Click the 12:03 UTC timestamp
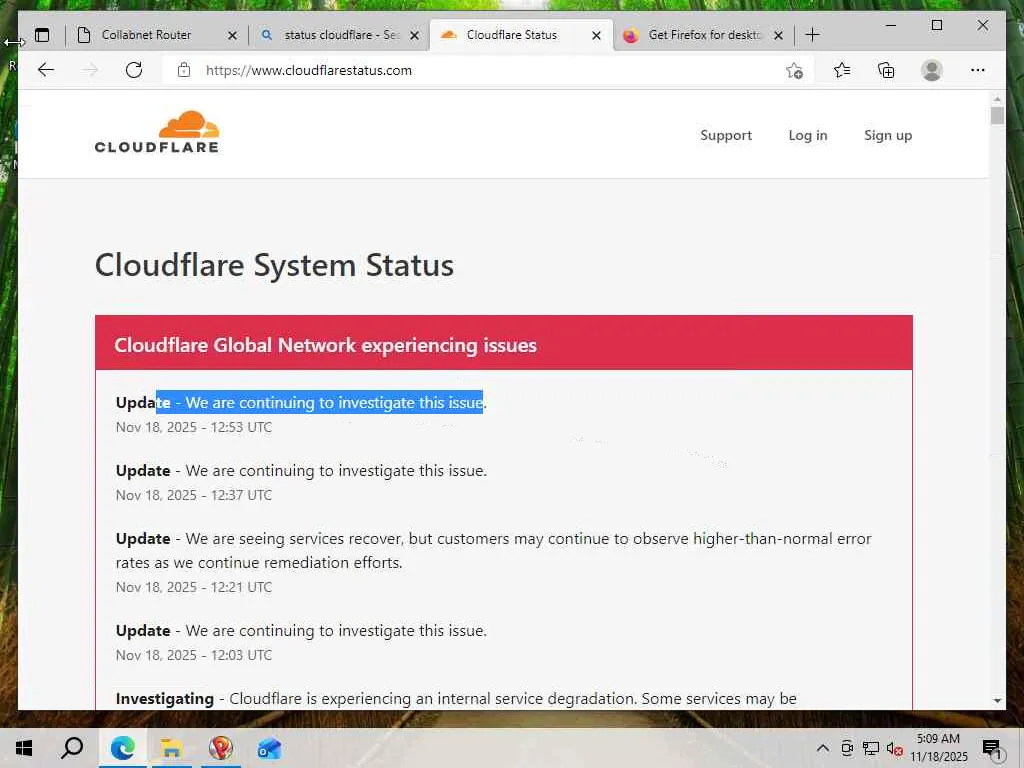Viewport: 1024px width, 768px height. click(193, 655)
